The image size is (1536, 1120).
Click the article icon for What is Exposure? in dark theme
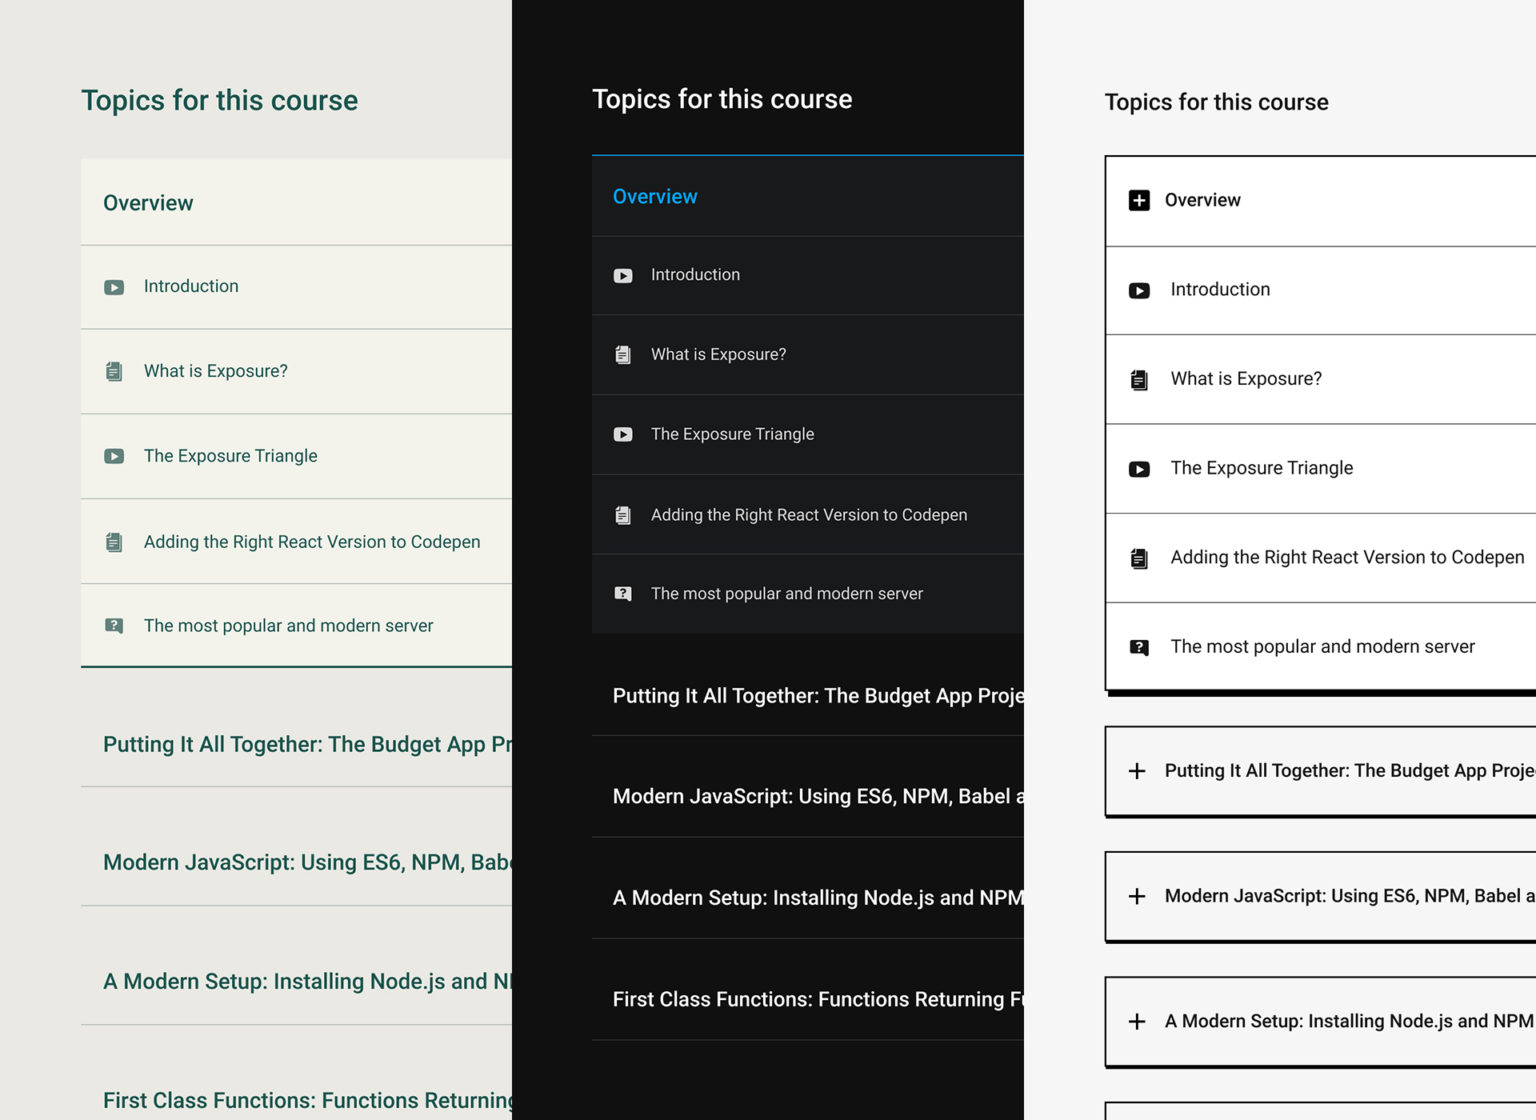623,354
